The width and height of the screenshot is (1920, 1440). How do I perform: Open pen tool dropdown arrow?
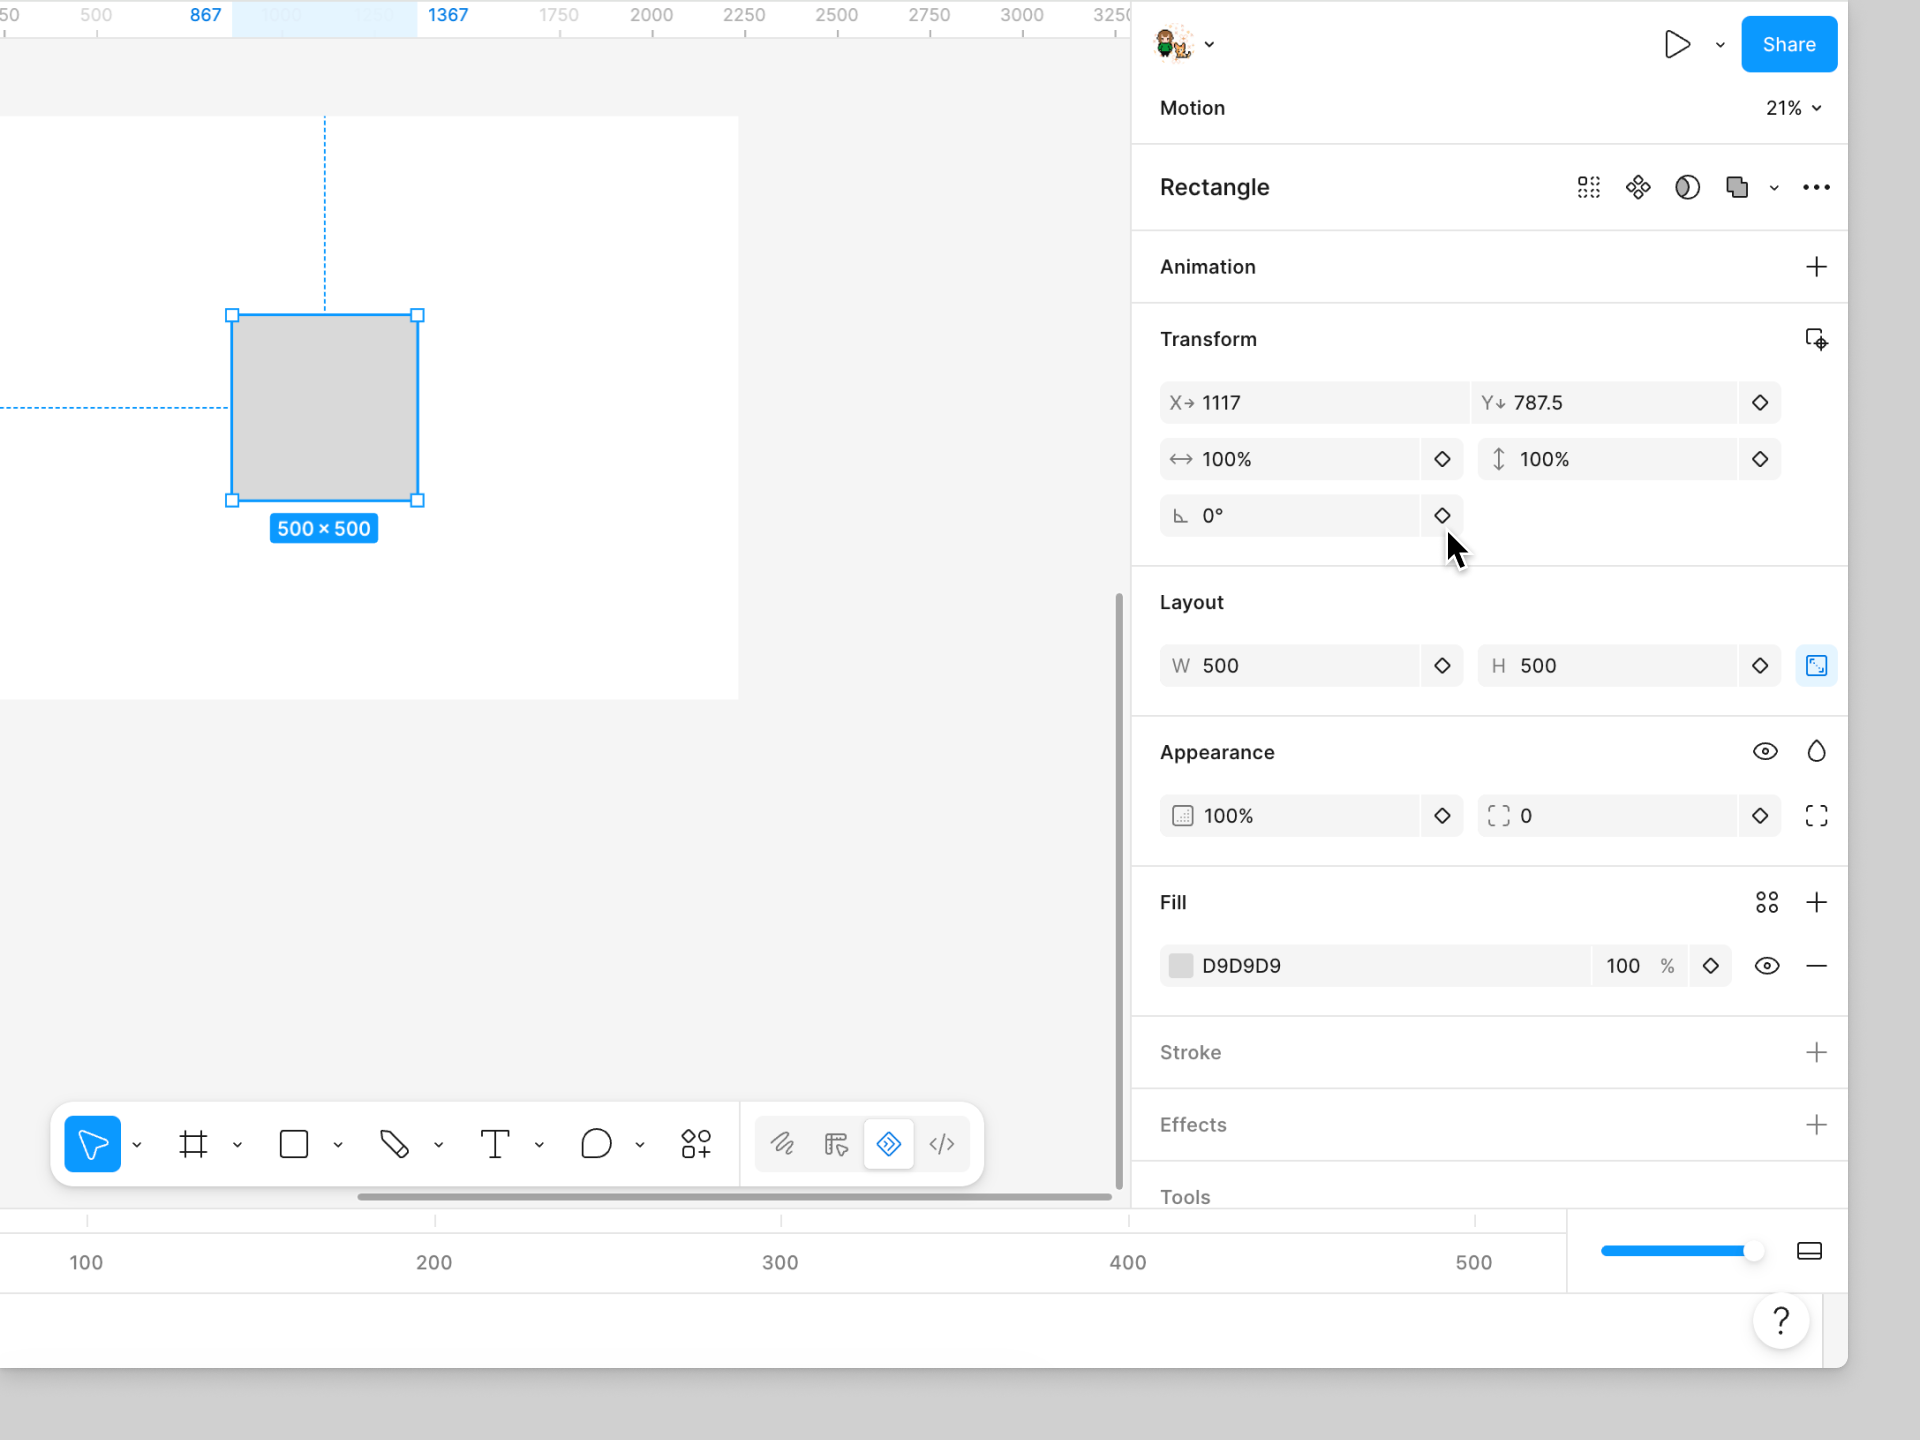[x=438, y=1145]
